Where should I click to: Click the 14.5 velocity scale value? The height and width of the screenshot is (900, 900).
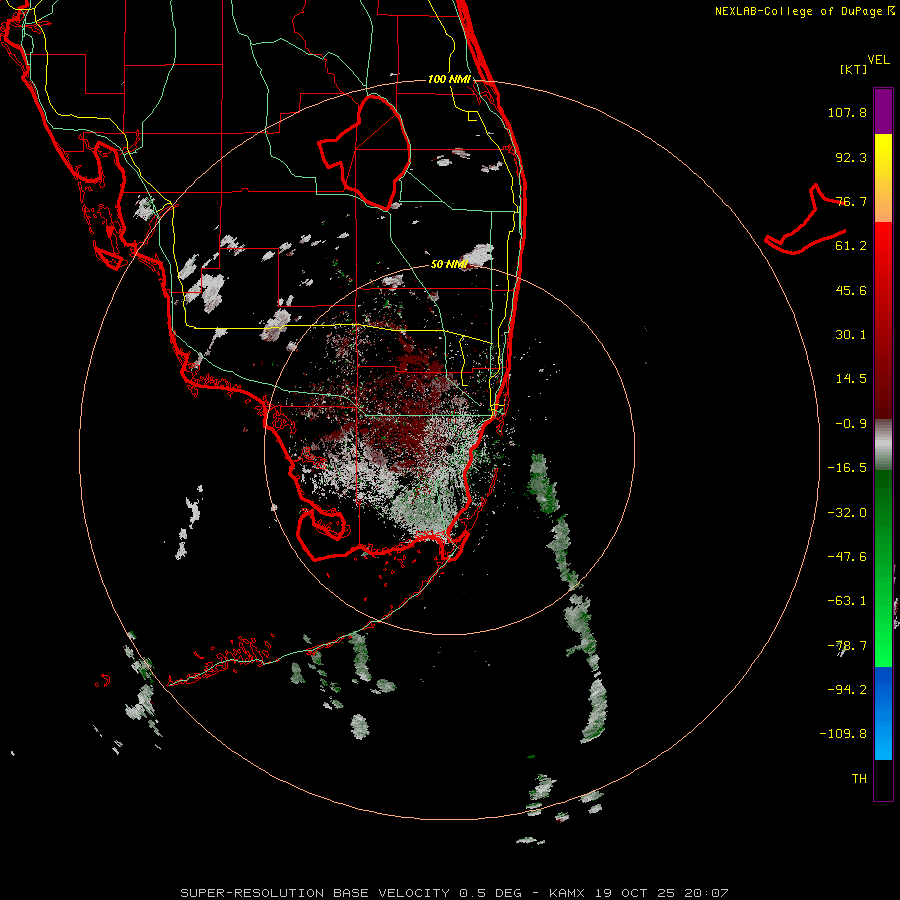[x=851, y=379]
